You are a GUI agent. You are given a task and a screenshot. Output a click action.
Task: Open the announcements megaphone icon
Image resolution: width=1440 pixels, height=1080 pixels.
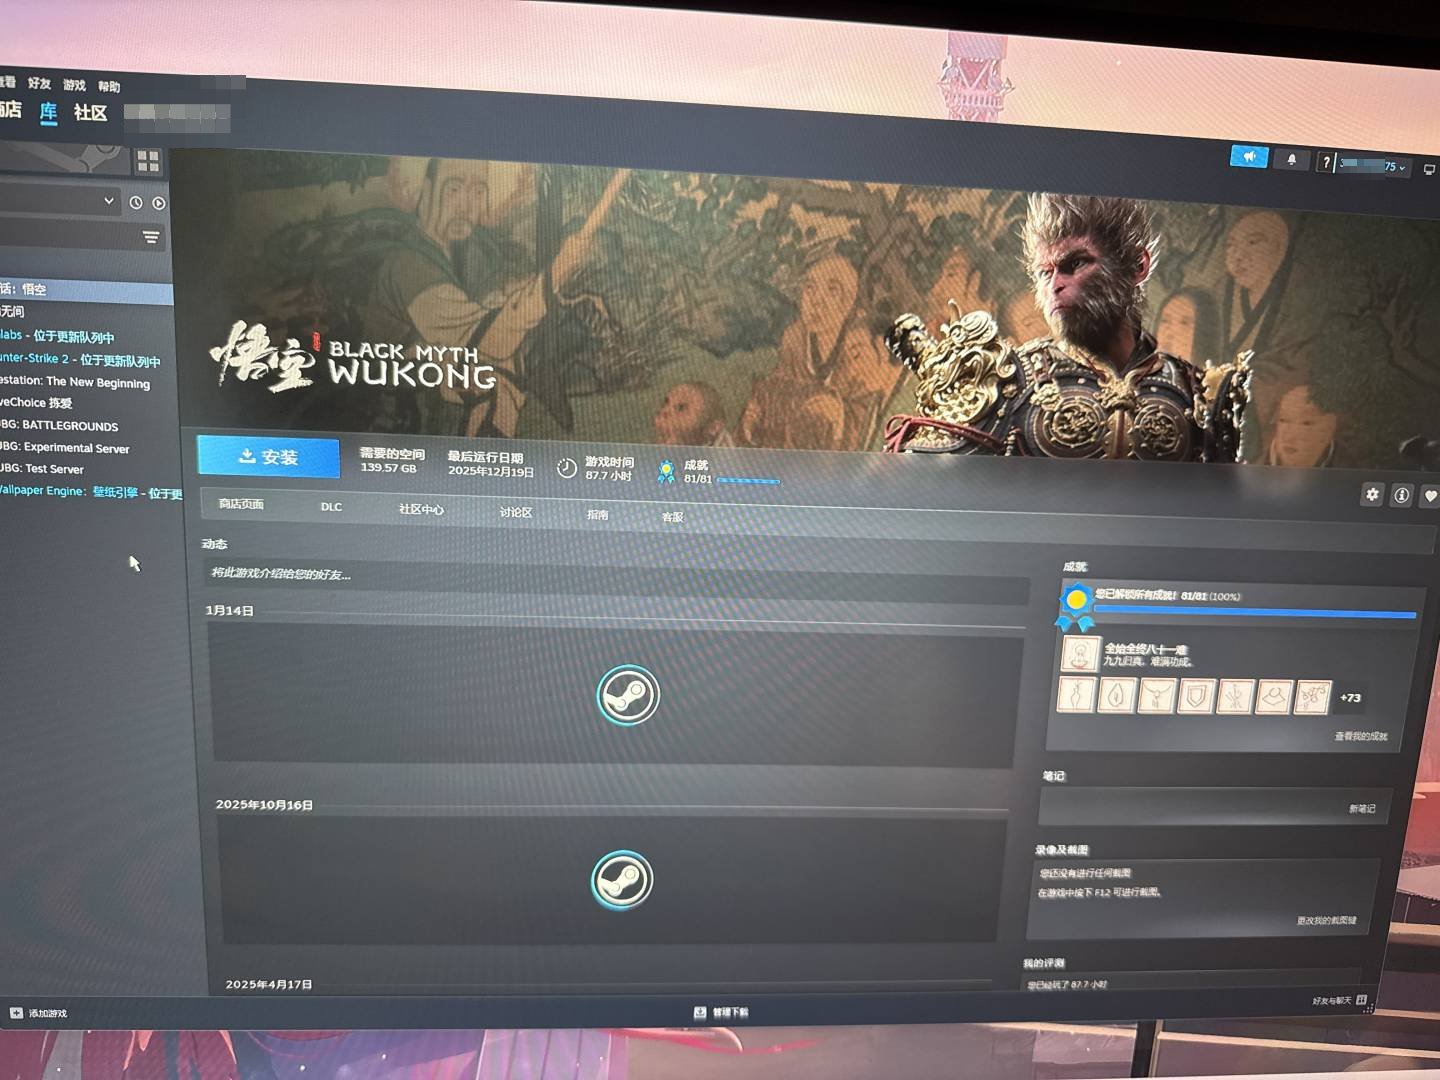point(1249,157)
